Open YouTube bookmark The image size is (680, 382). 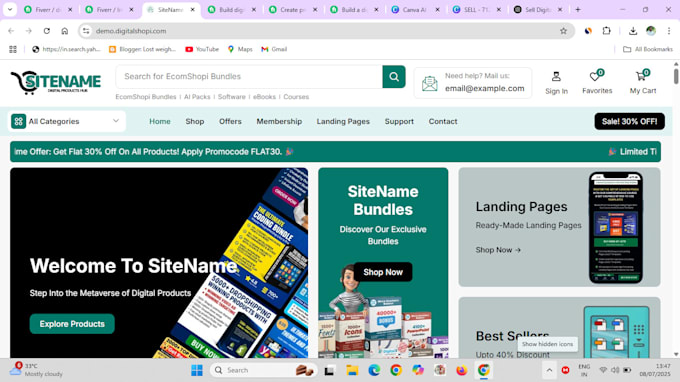coord(202,49)
